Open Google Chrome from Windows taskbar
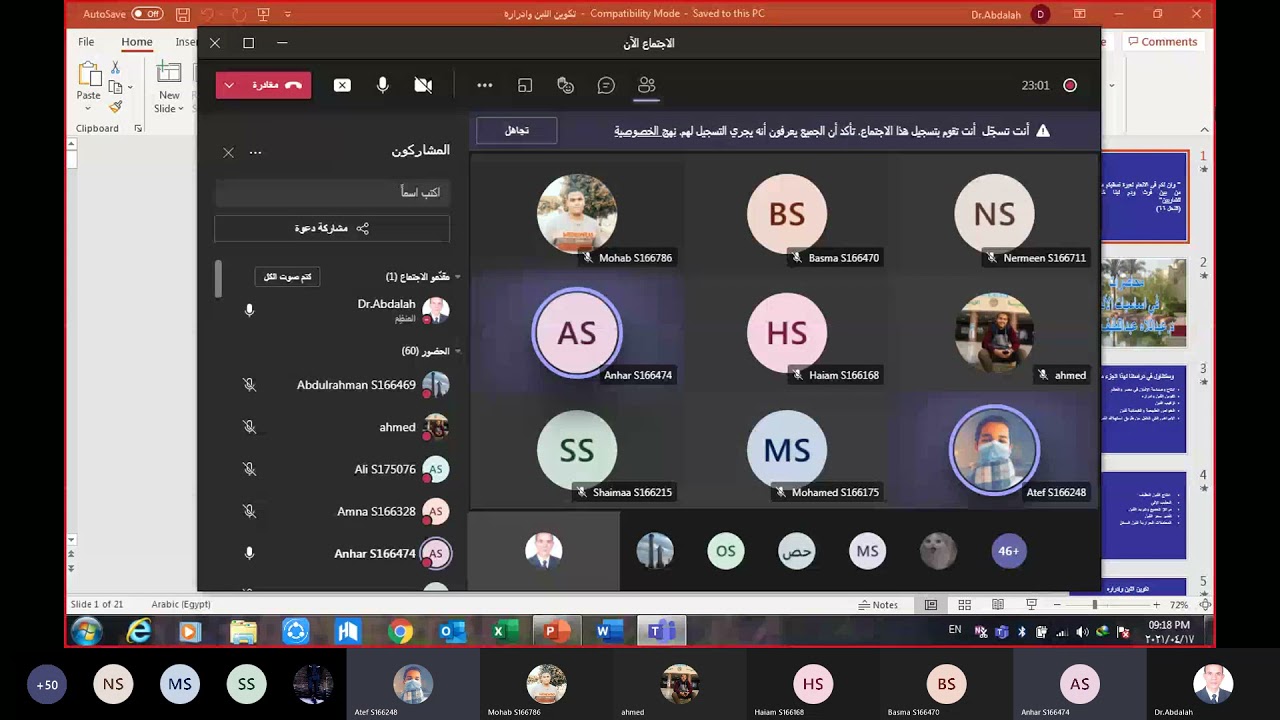 coord(401,632)
